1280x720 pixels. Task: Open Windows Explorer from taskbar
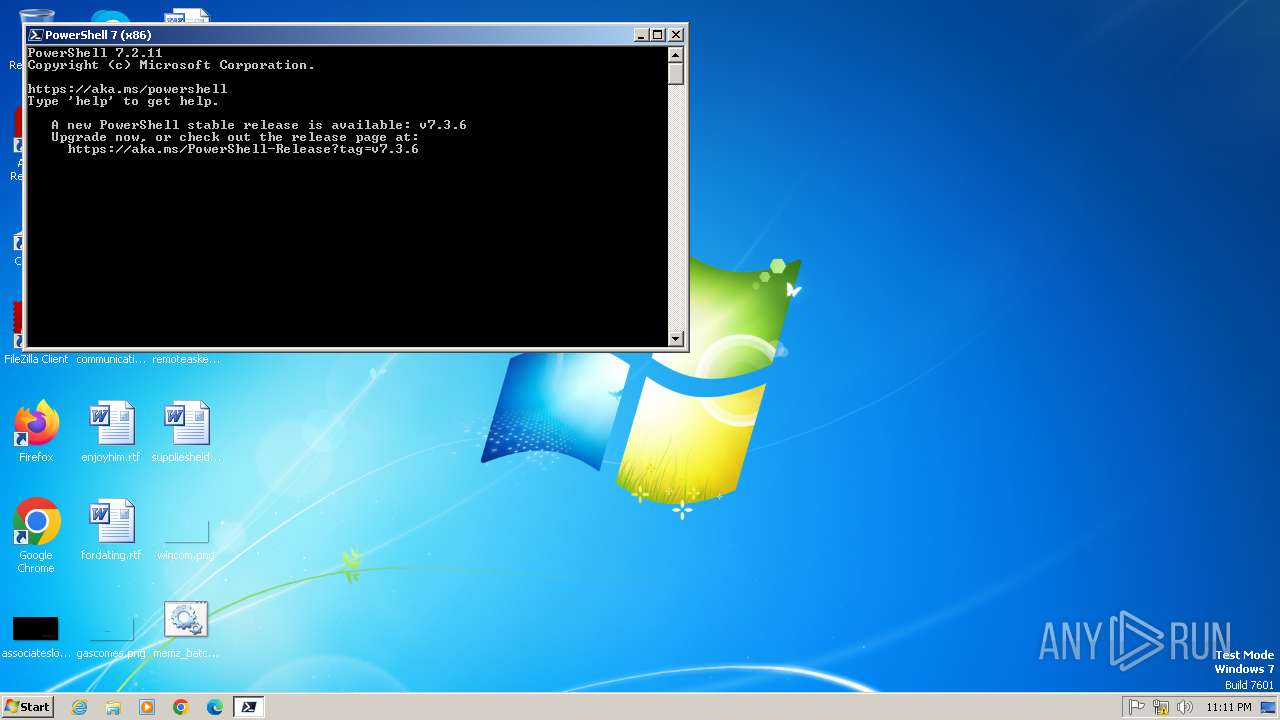[x=113, y=707]
